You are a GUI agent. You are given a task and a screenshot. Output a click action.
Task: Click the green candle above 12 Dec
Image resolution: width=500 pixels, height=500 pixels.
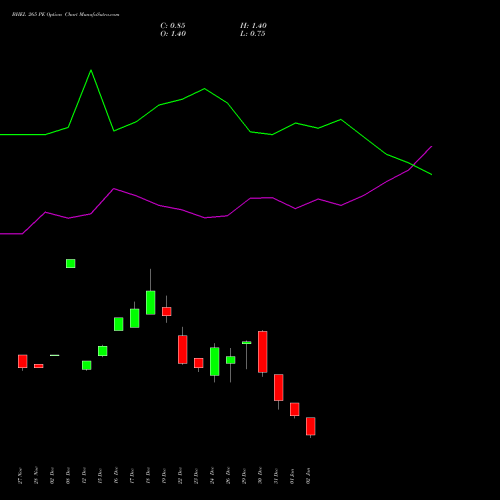pyautogui.click(x=87, y=365)
